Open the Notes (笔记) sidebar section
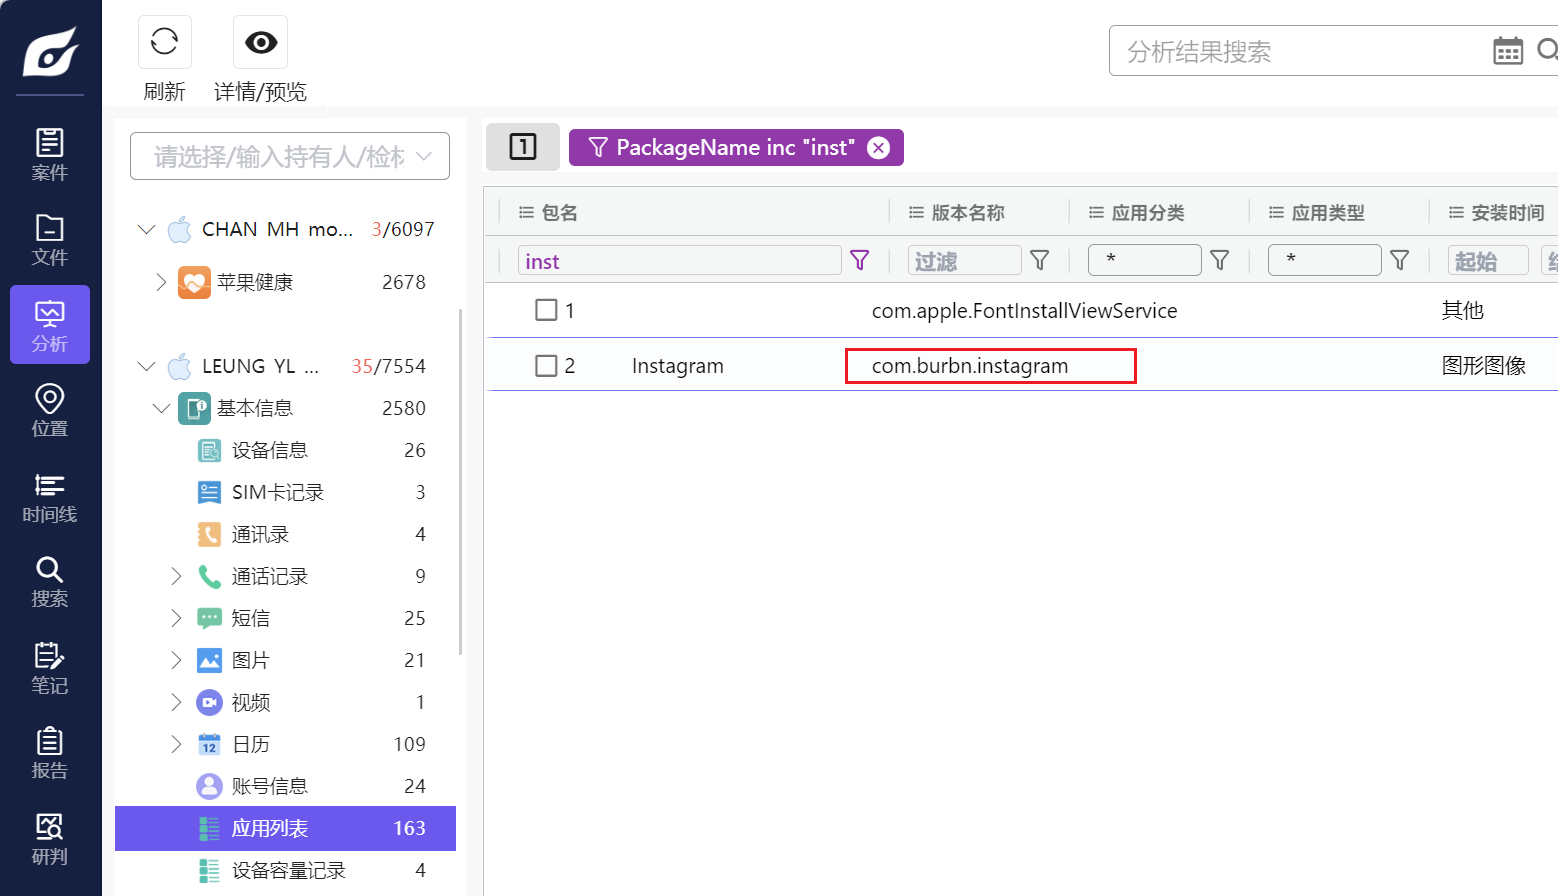The height and width of the screenshot is (896, 1558). pos(49,668)
